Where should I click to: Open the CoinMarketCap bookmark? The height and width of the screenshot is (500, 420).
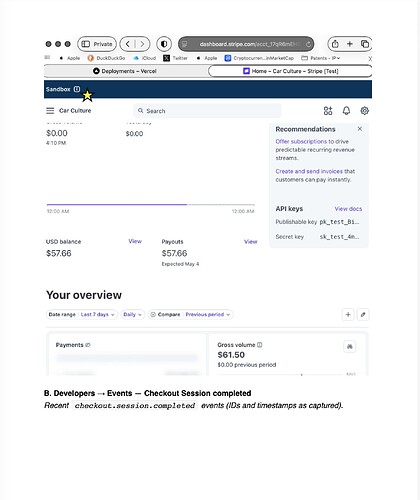coord(259,58)
